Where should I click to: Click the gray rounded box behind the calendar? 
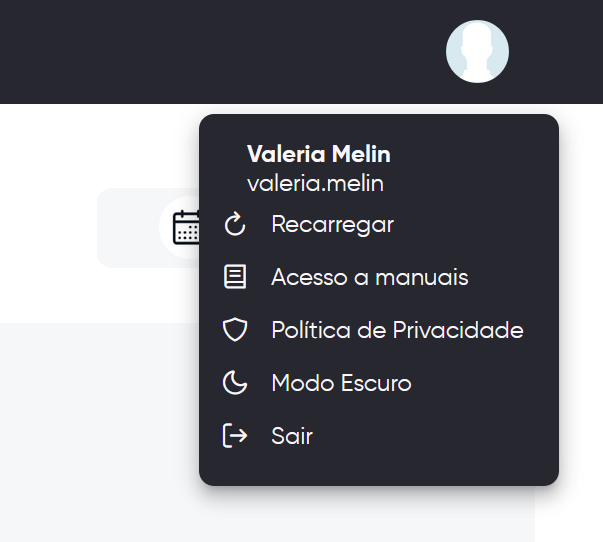pyautogui.click(x=128, y=228)
